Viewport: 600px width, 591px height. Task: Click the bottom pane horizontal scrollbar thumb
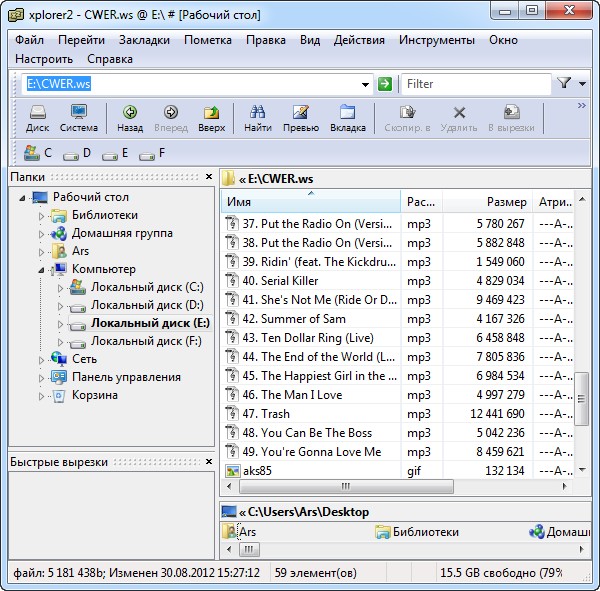pos(249,550)
